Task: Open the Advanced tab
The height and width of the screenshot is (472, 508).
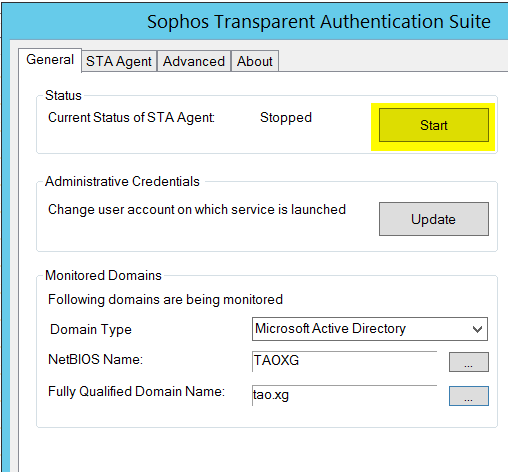Action: point(194,61)
